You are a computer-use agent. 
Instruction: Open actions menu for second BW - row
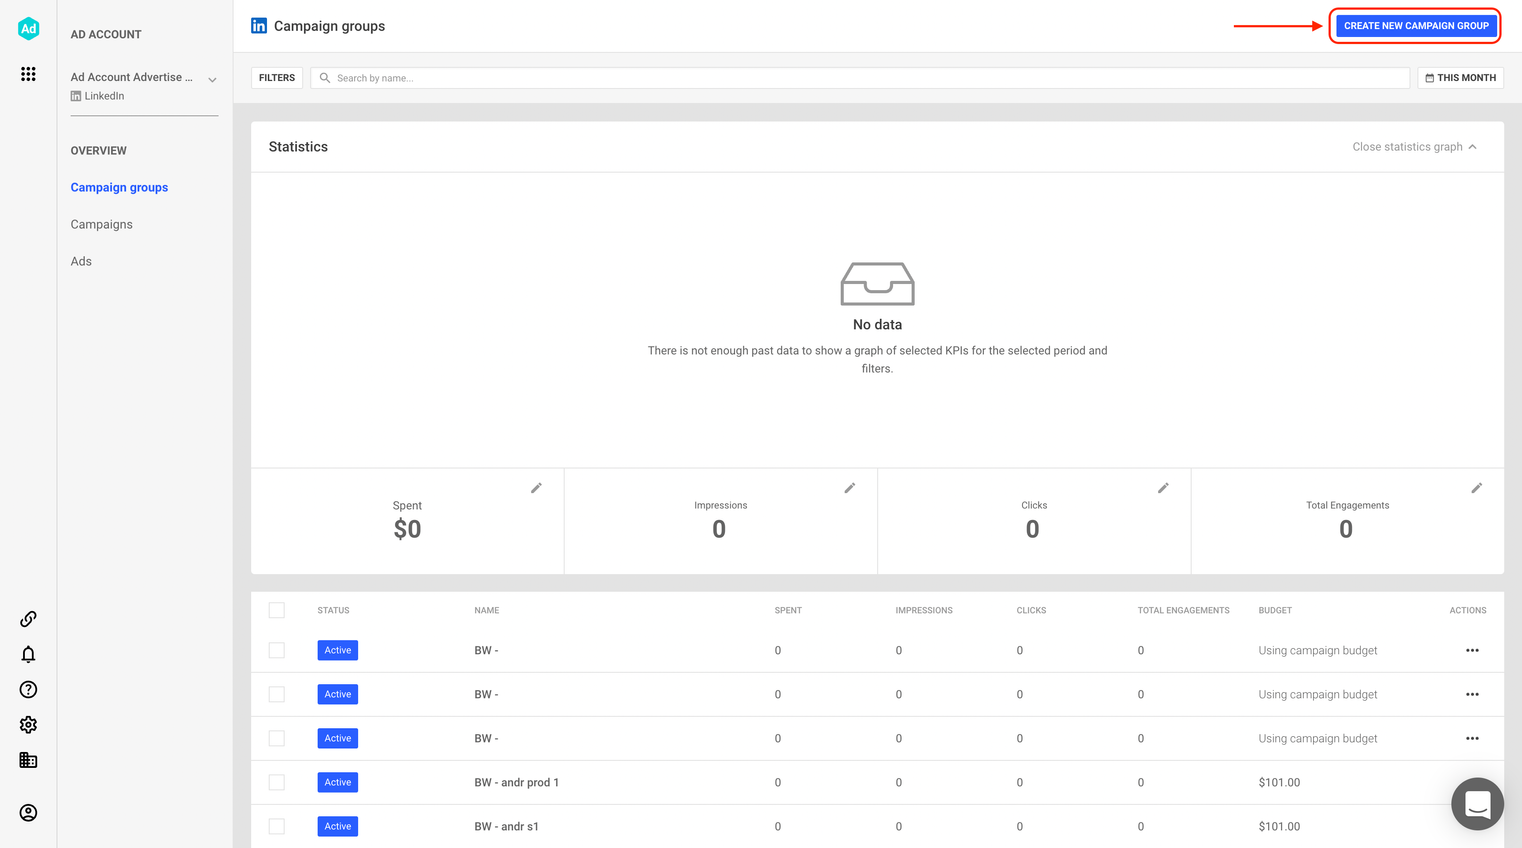coord(1472,694)
